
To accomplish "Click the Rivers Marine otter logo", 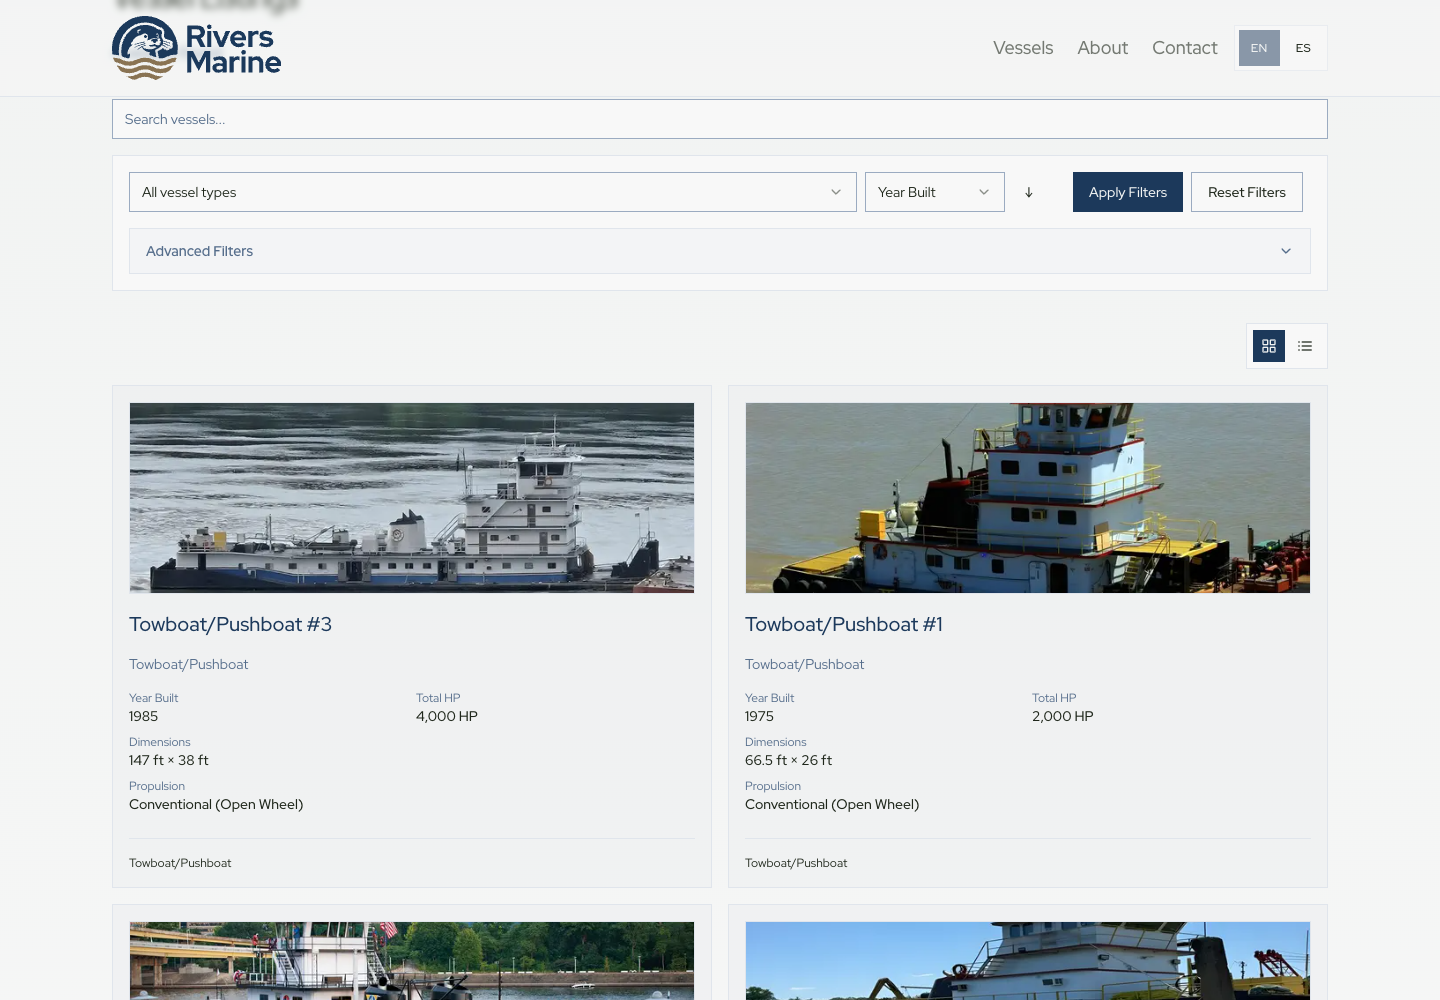I will (196, 48).
